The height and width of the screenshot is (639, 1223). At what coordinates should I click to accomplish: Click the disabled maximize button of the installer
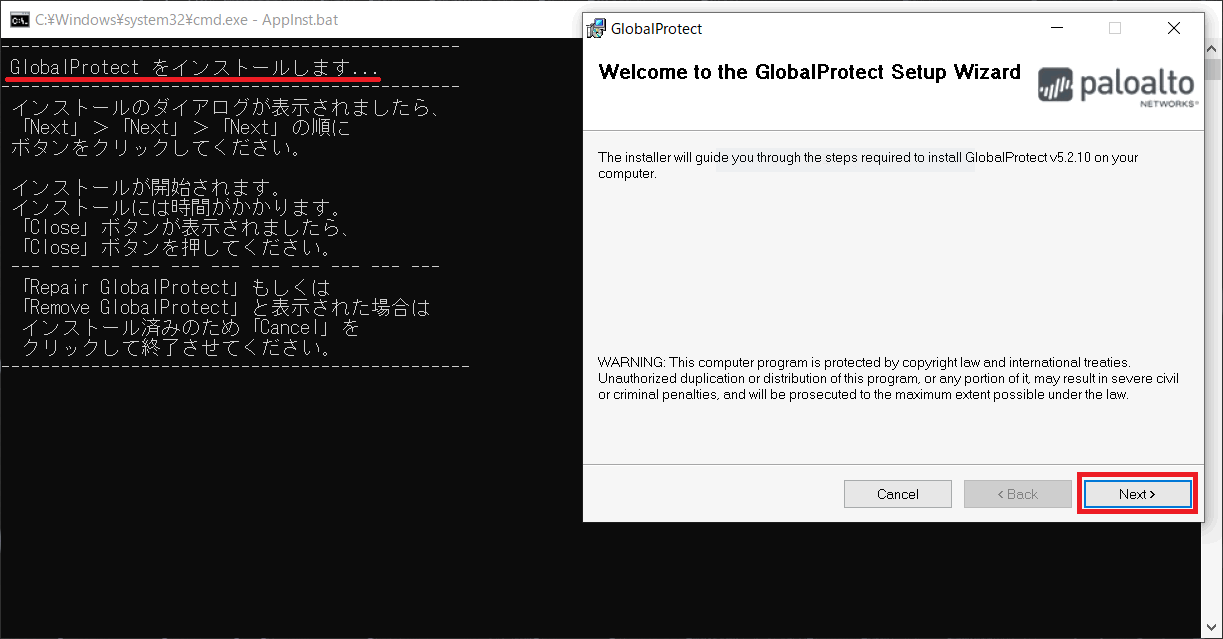[1115, 28]
